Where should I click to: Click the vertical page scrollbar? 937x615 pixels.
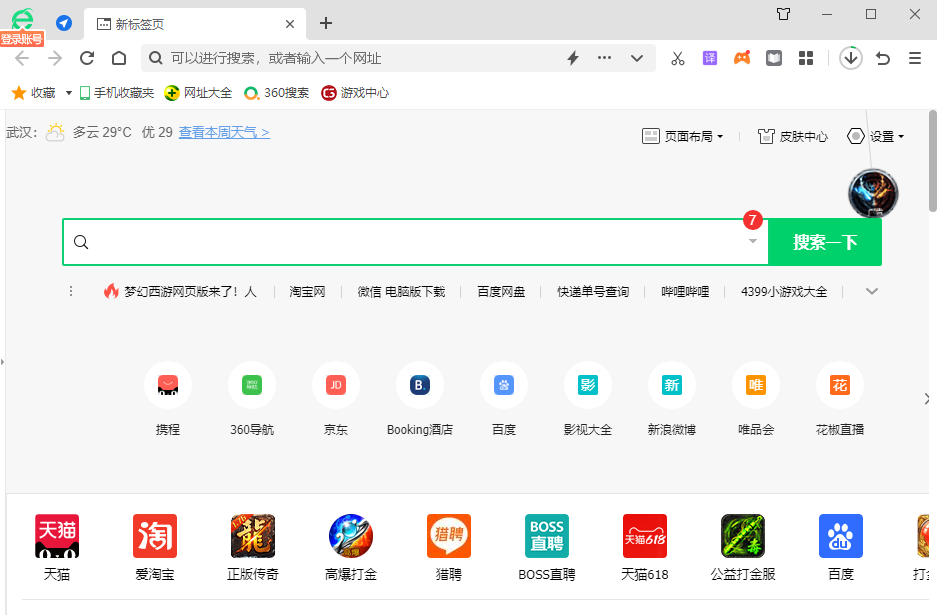click(x=933, y=161)
